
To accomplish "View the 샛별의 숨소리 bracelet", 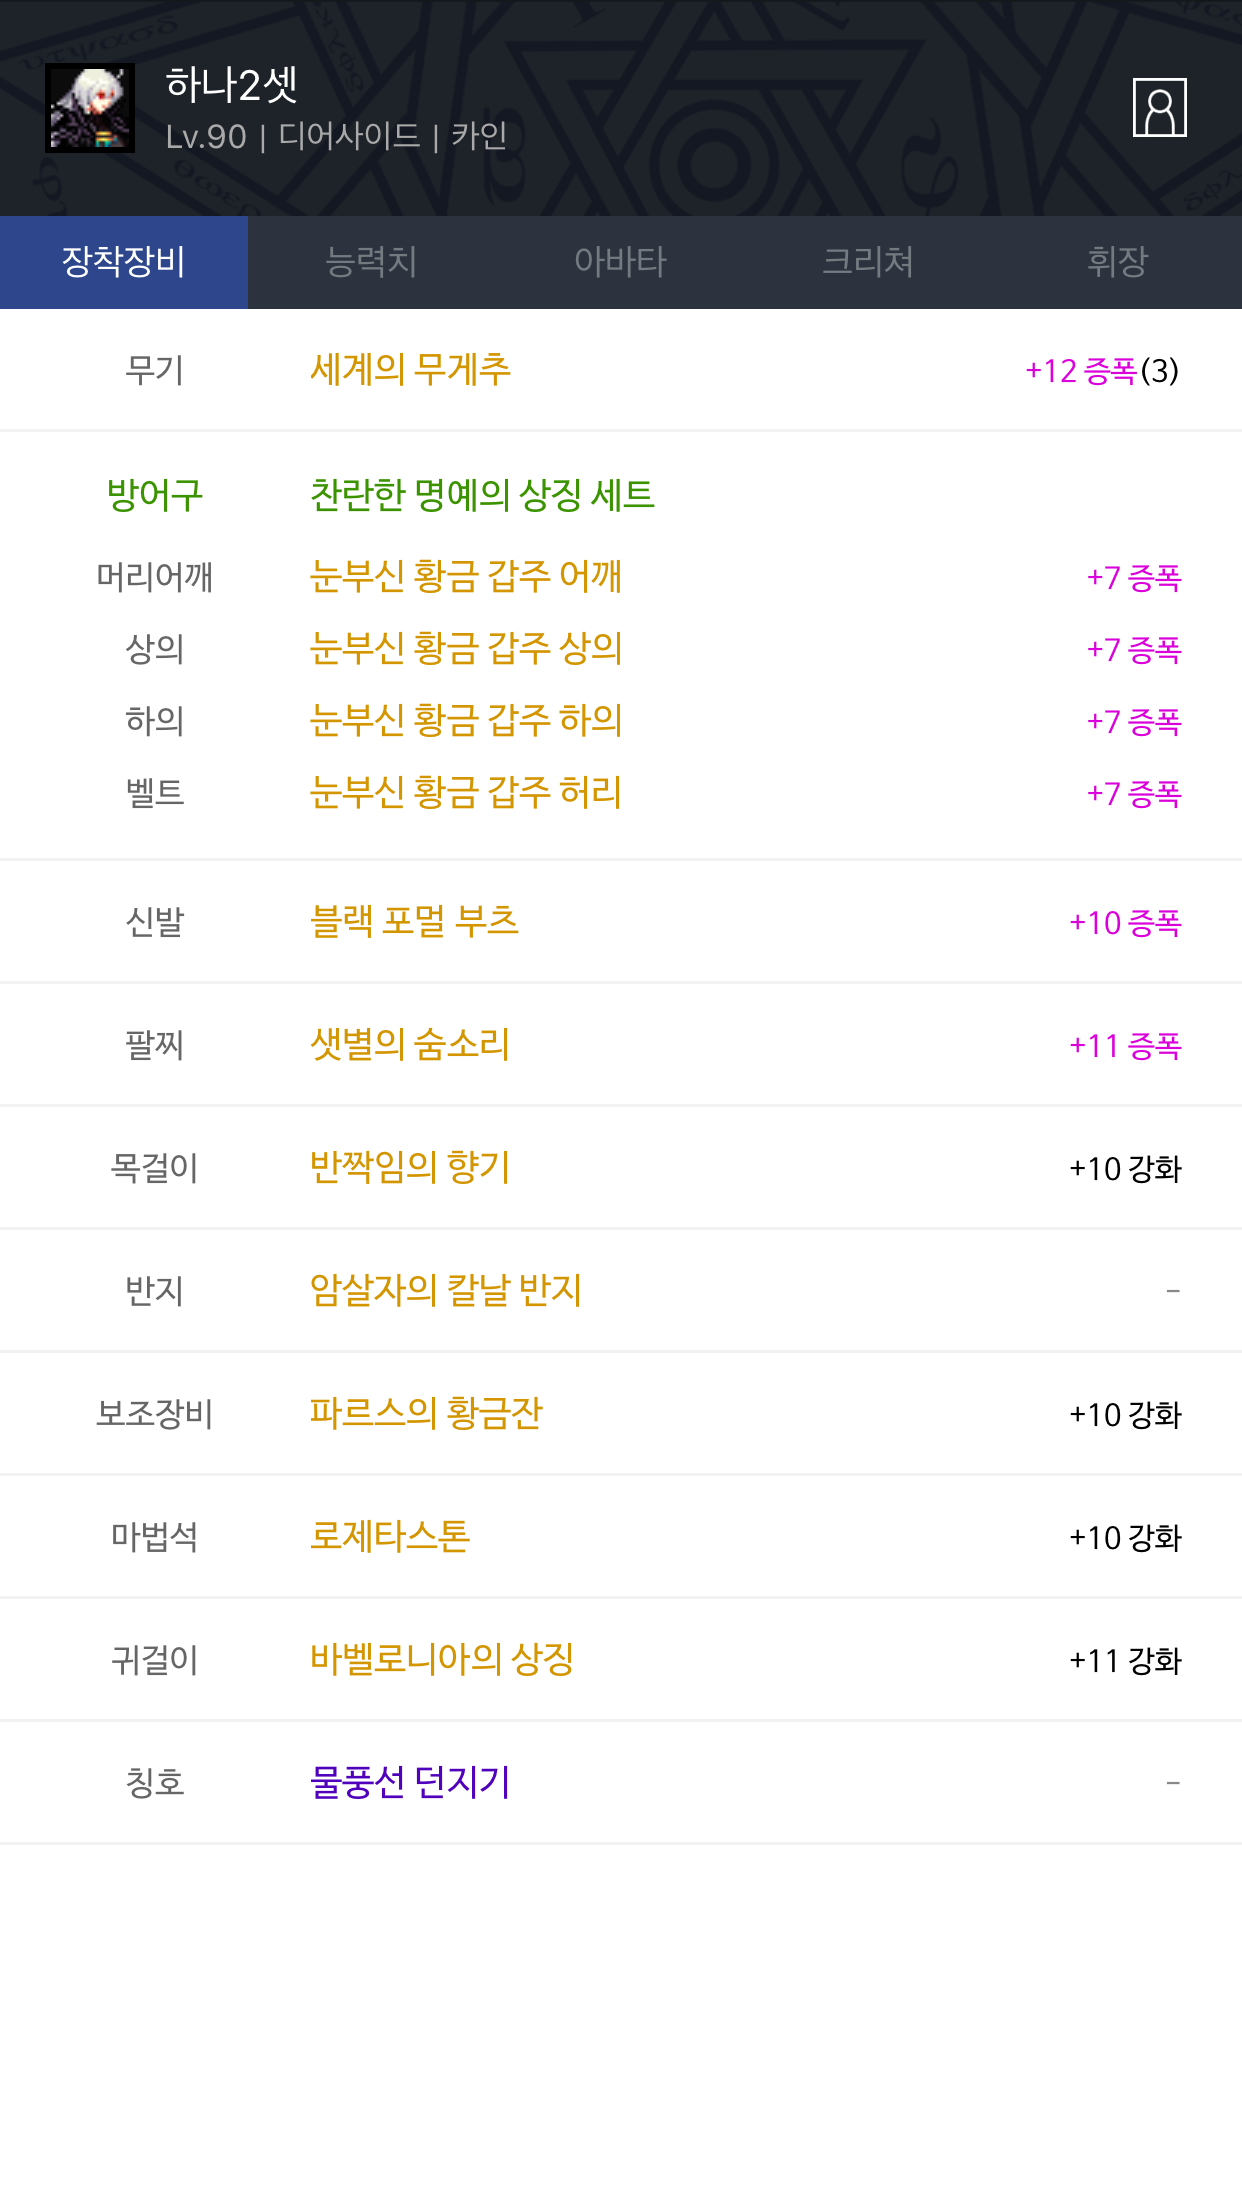I will (x=410, y=1045).
